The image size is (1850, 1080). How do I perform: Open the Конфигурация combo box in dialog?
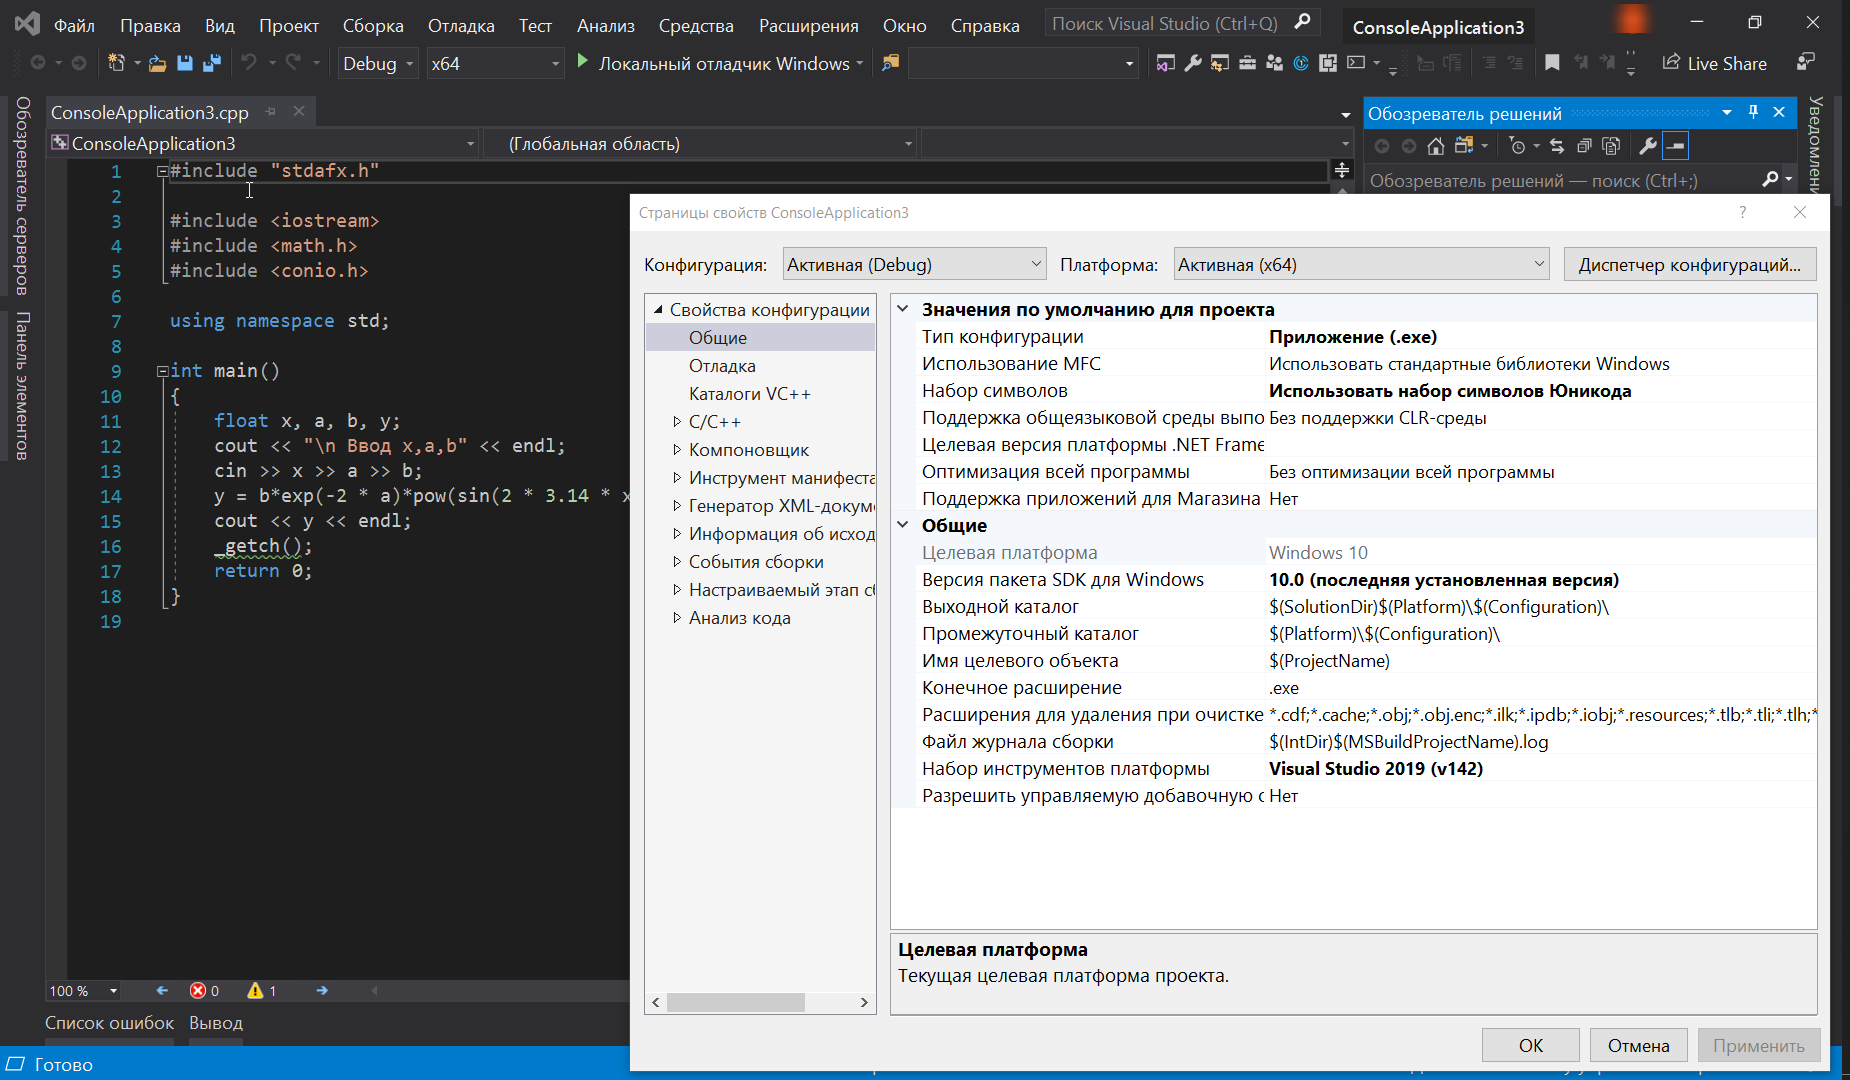(914, 265)
